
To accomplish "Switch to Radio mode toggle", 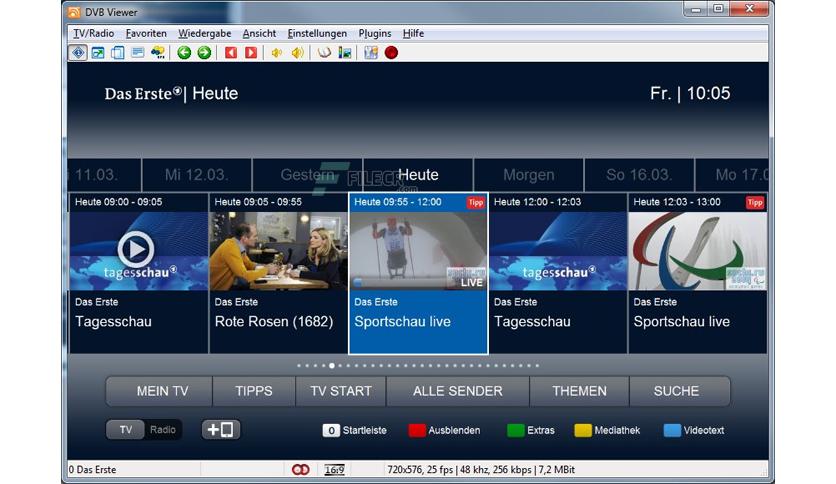I will click(163, 430).
